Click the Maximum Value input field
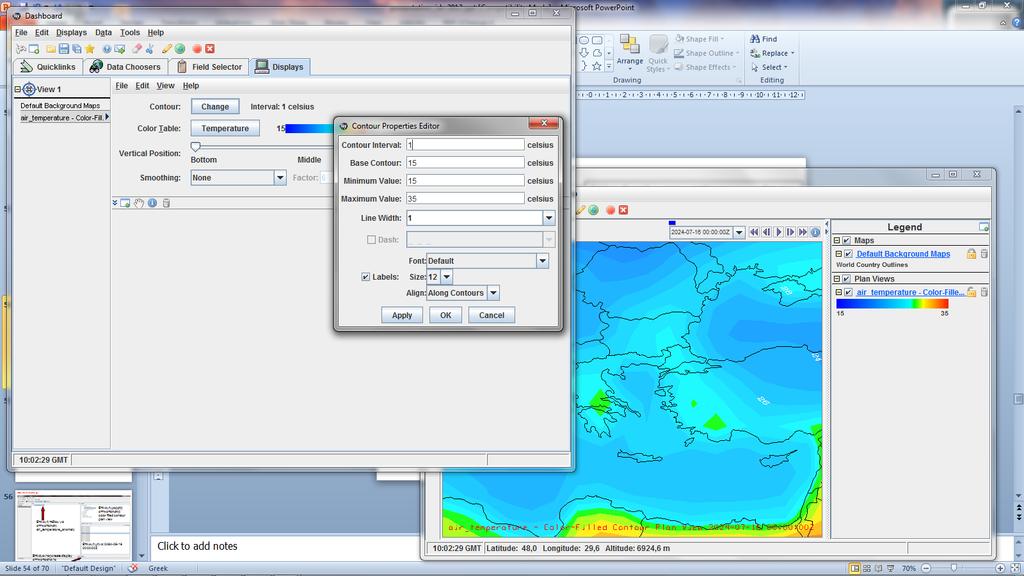 pos(465,199)
